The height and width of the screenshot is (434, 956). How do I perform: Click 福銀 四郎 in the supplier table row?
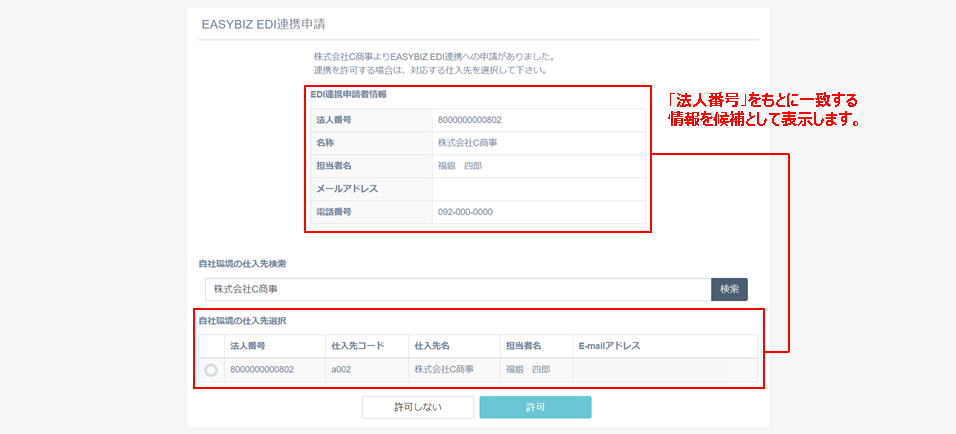tap(528, 369)
